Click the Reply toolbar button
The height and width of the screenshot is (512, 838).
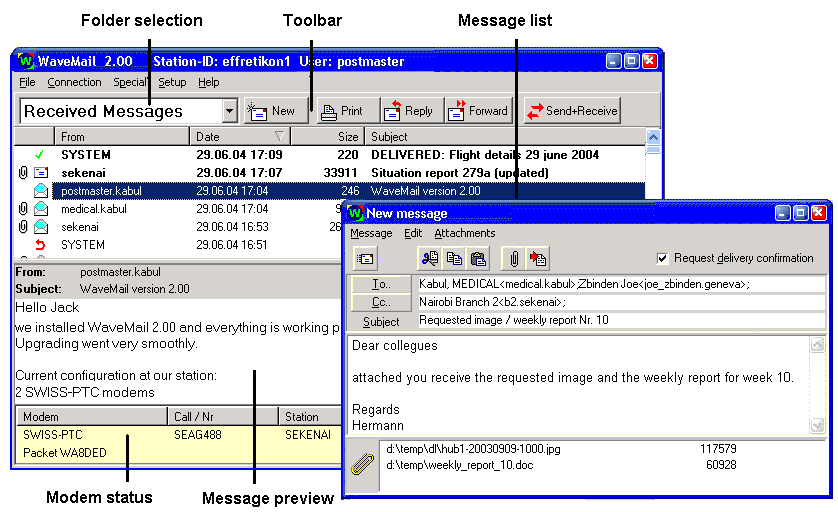click(413, 111)
